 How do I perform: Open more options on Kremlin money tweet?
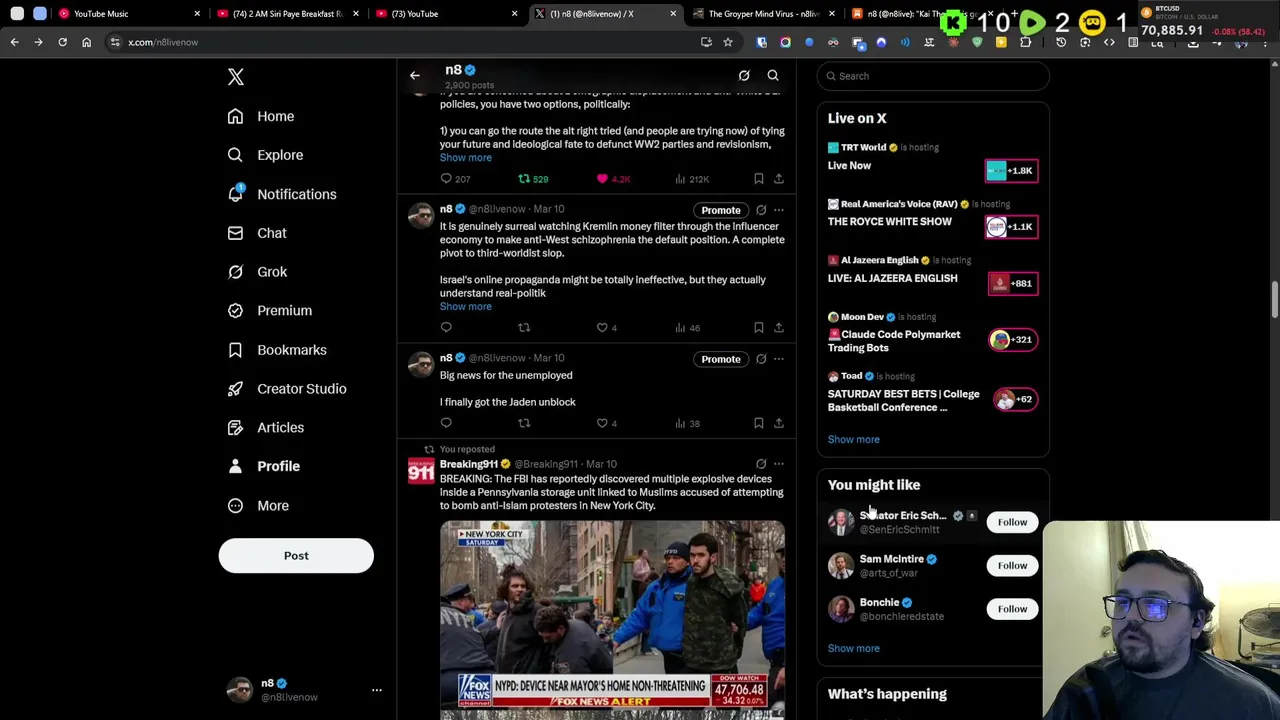(779, 210)
